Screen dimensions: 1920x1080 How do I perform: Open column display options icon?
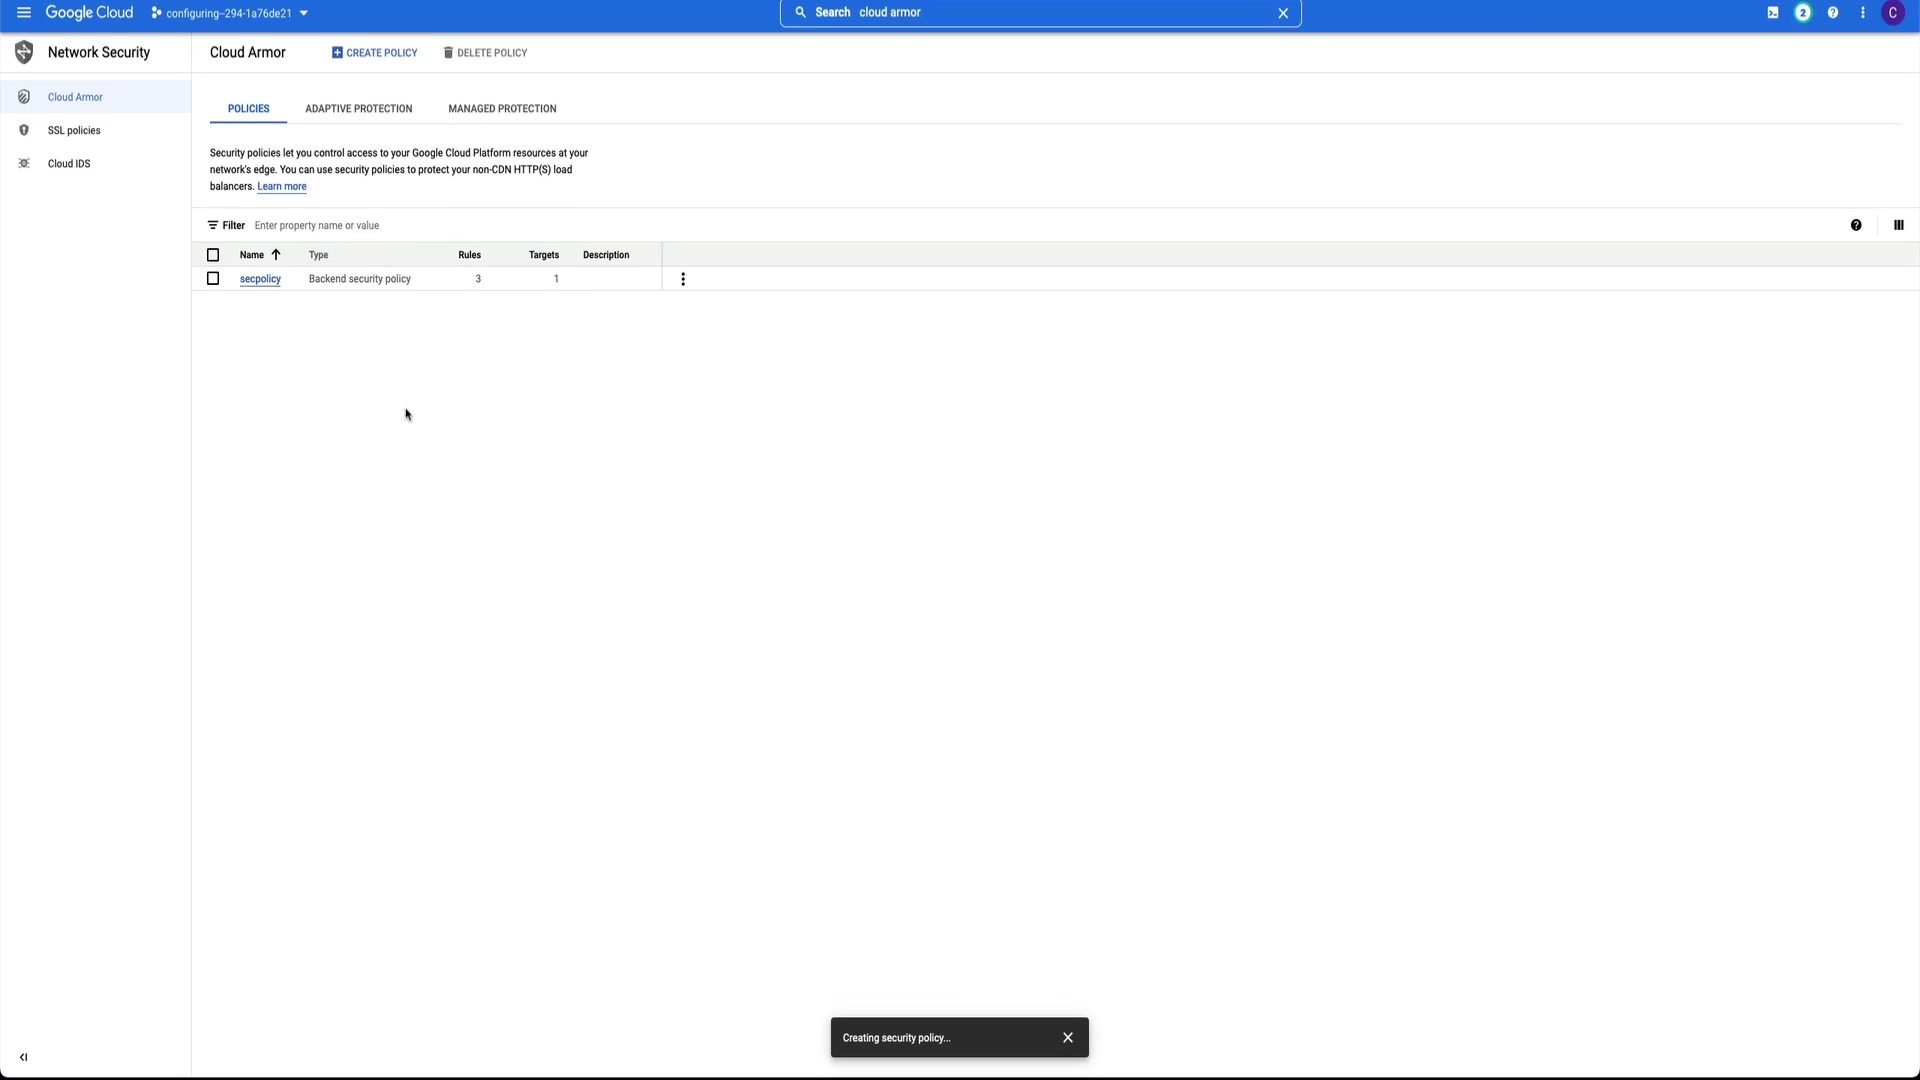click(1898, 225)
